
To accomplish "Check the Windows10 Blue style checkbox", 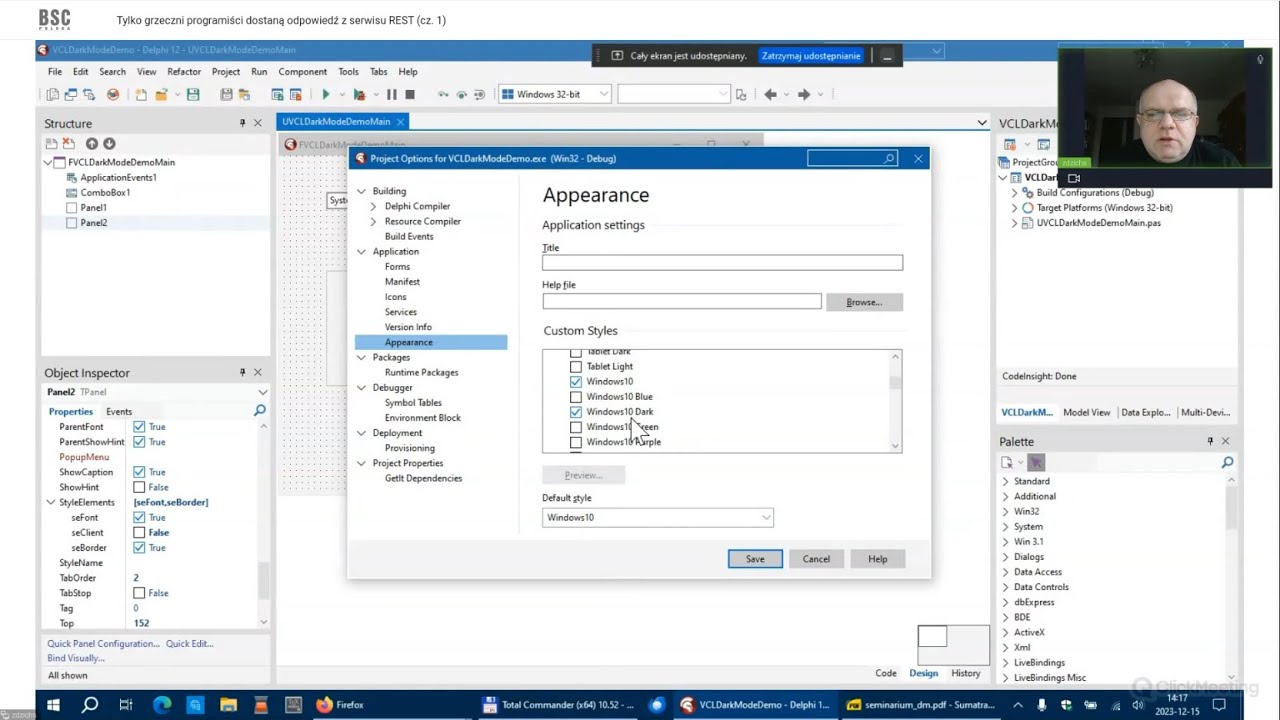I will pyautogui.click(x=575, y=397).
